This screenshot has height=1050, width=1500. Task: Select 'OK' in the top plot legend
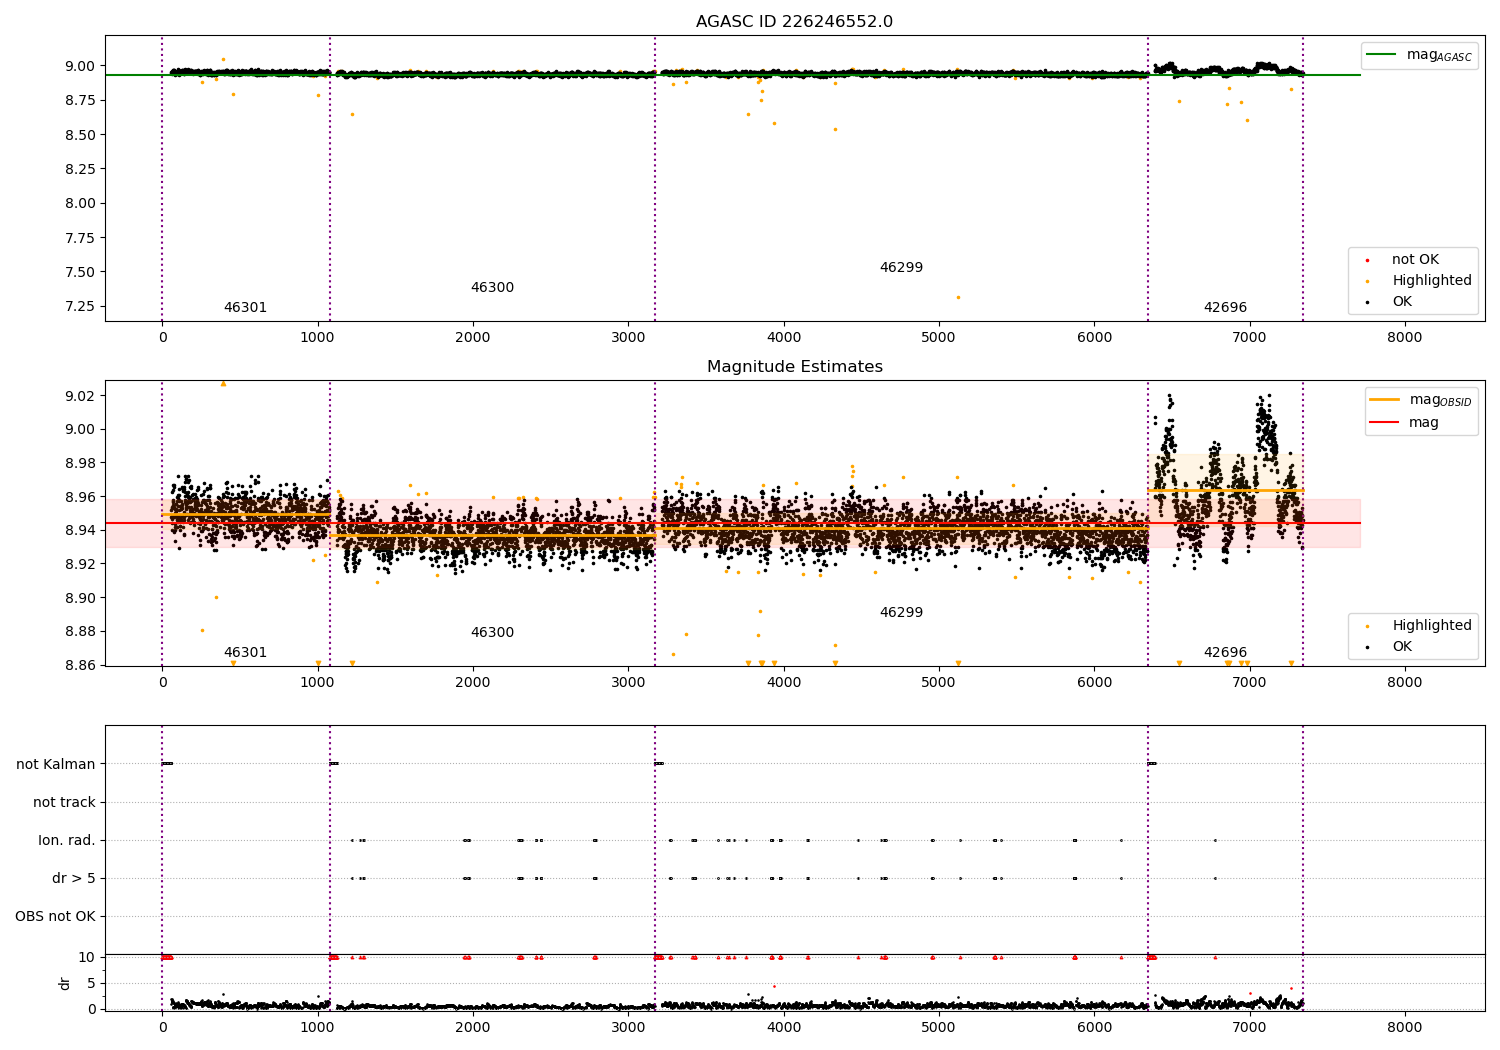point(1388,302)
